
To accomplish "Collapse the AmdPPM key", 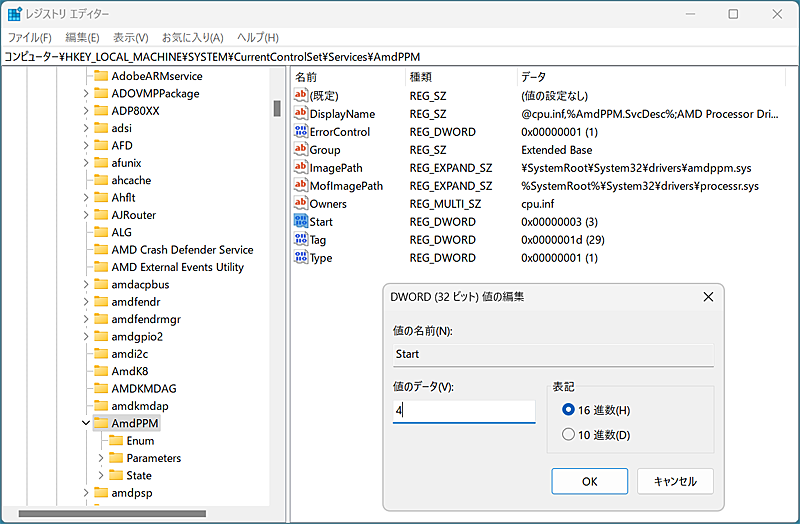I will (x=86, y=423).
